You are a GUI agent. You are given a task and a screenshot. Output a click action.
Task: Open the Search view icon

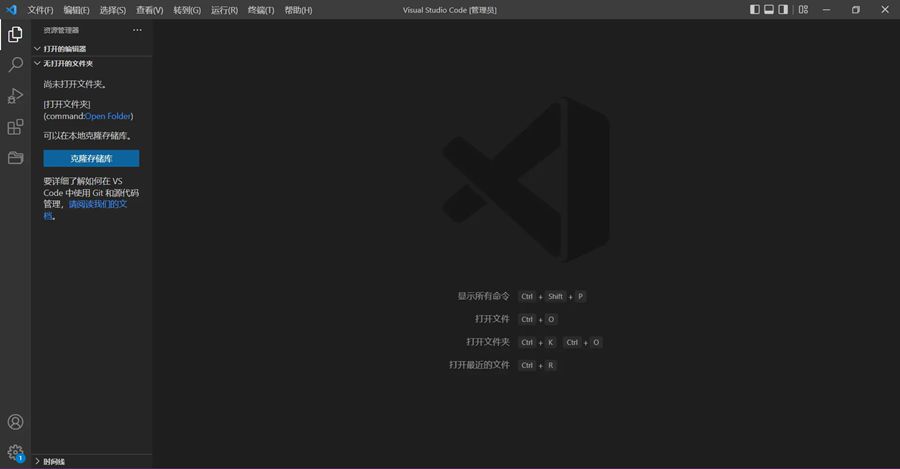click(15, 65)
